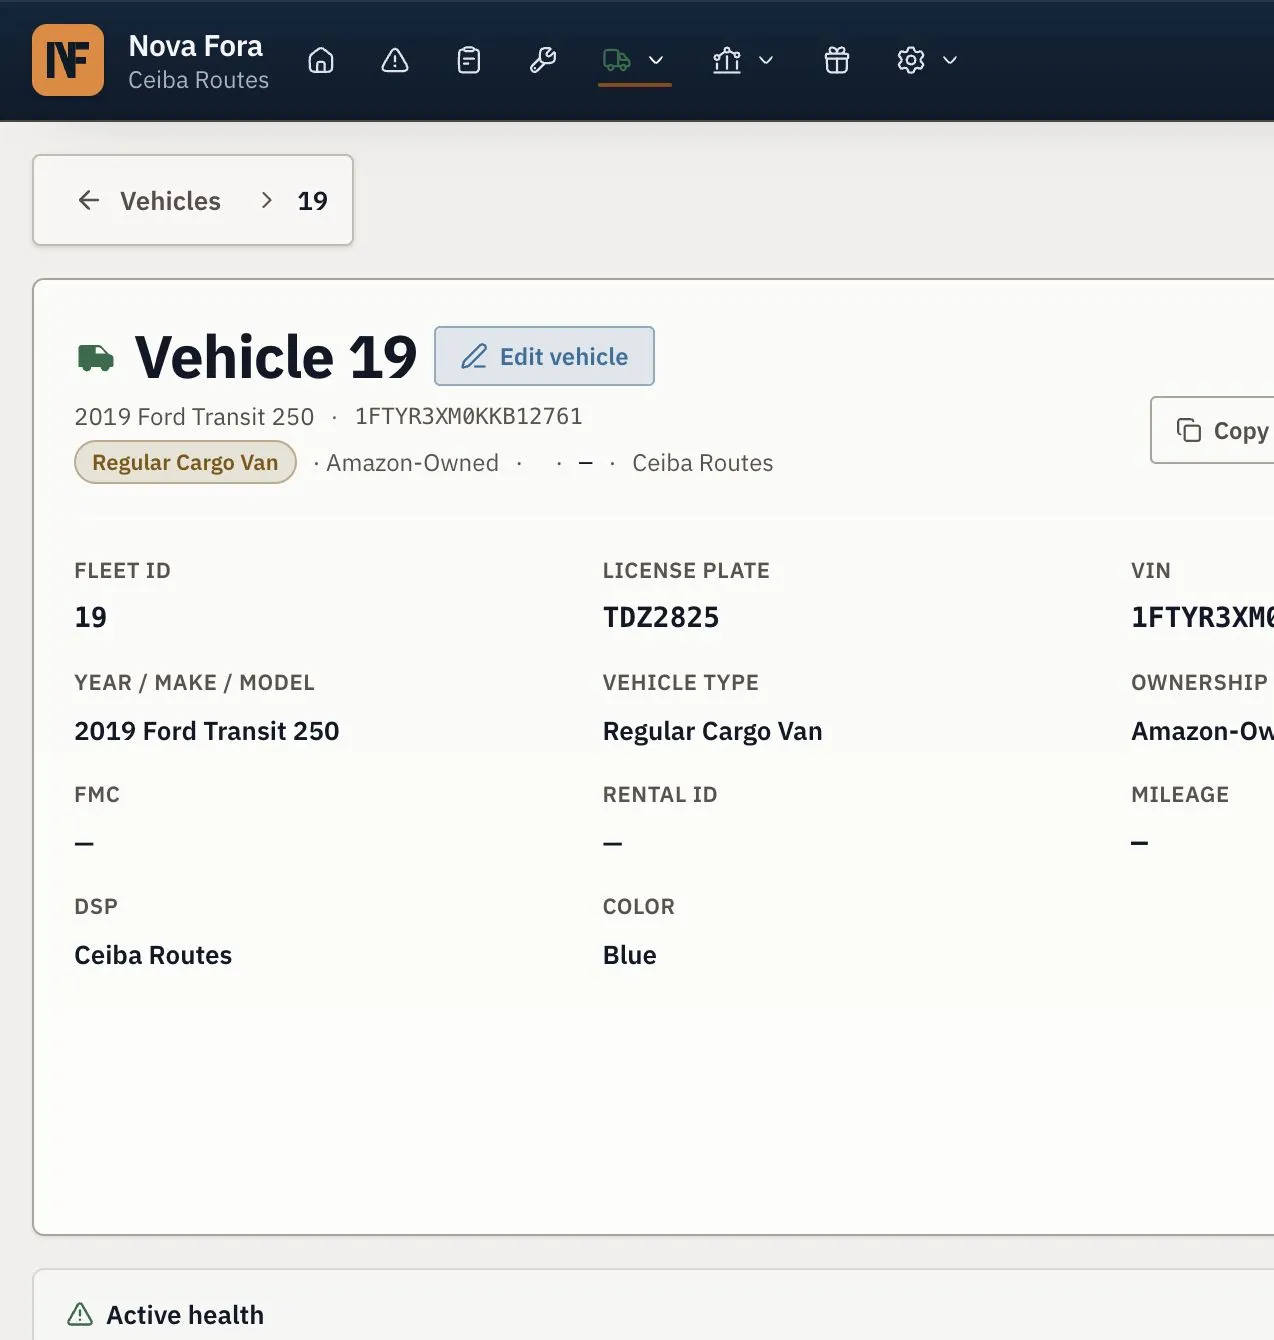Screen dimensions: 1274x1340
Task: Click the Color value Blue
Action: (630, 955)
